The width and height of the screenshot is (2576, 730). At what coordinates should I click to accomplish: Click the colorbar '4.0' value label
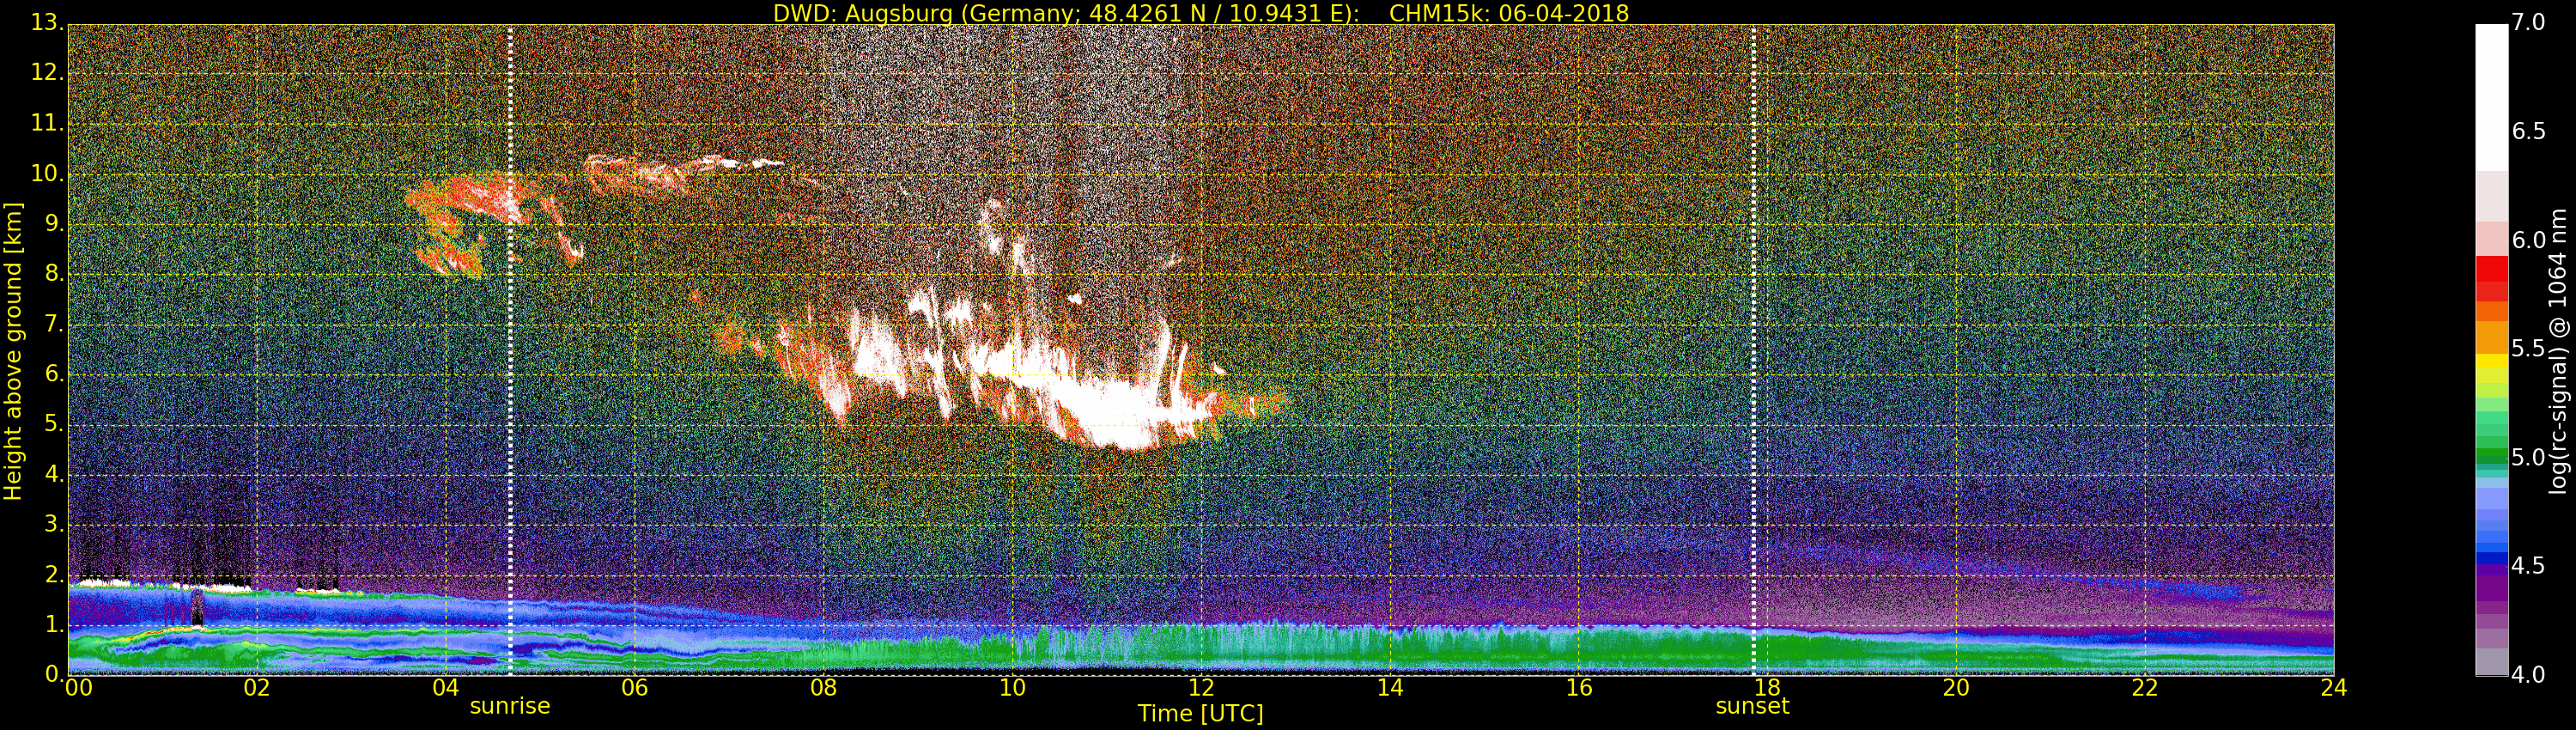click(x=2529, y=675)
